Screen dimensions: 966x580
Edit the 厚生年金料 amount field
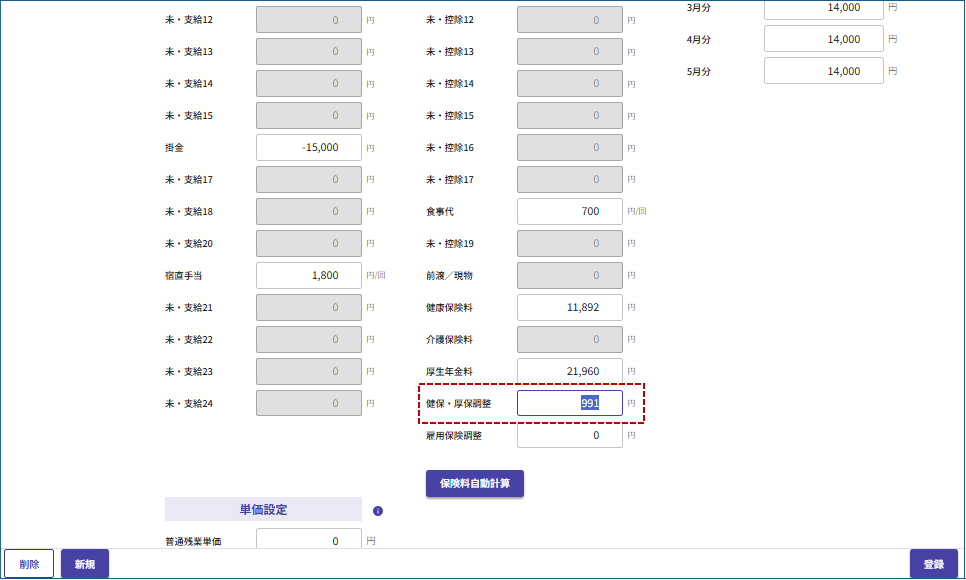(x=569, y=371)
